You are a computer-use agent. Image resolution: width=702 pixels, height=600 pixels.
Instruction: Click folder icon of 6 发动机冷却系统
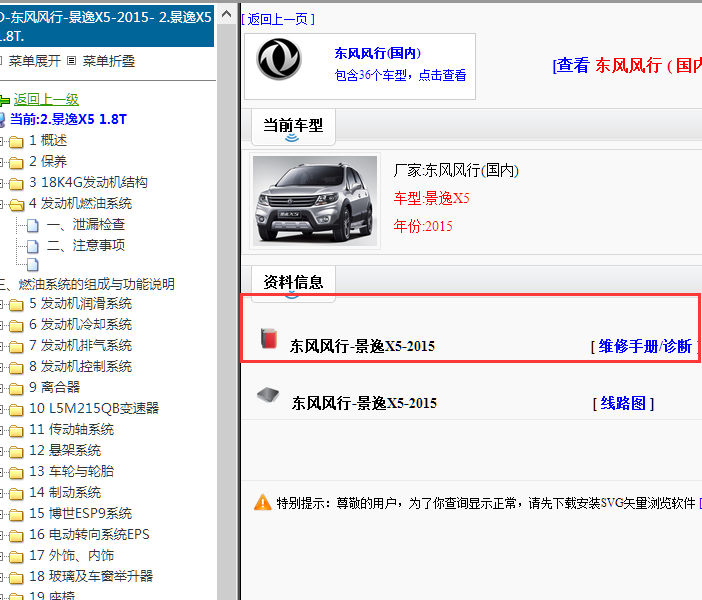coord(16,326)
